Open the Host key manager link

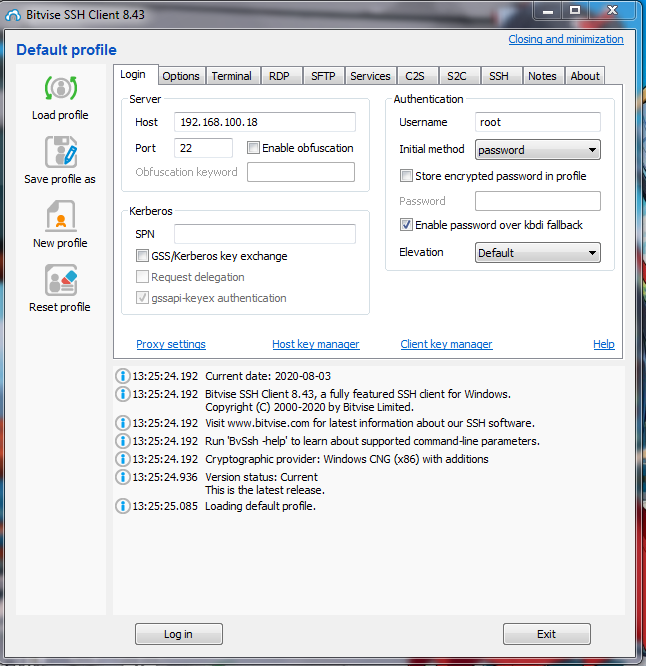316,344
